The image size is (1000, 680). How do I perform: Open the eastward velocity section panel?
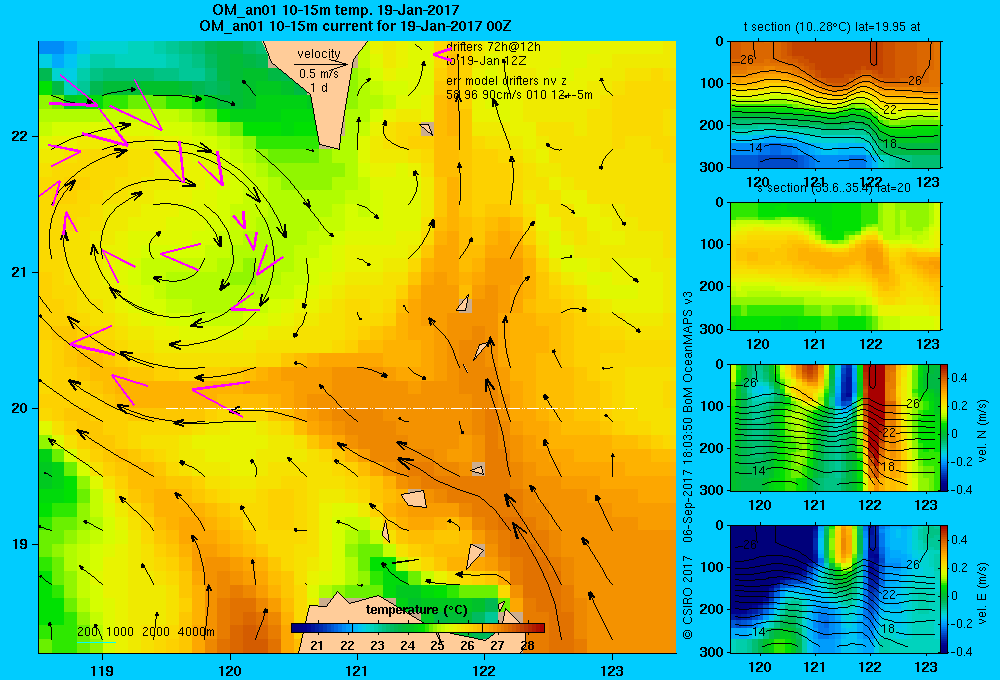pyautogui.click(x=835, y=589)
